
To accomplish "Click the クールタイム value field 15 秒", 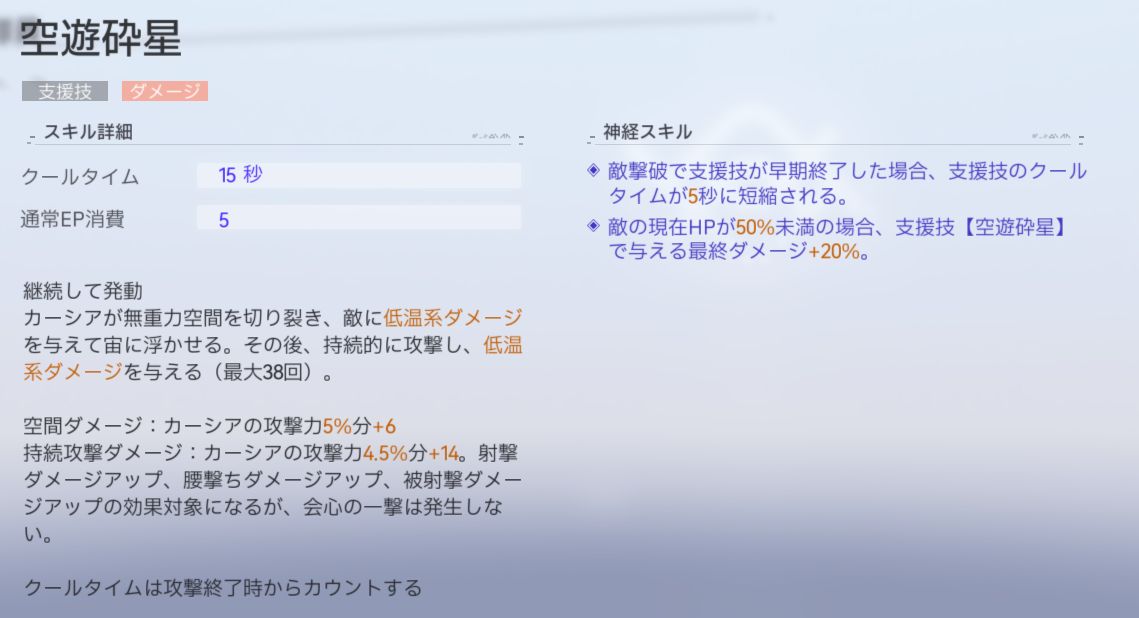I will [x=359, y=176].
